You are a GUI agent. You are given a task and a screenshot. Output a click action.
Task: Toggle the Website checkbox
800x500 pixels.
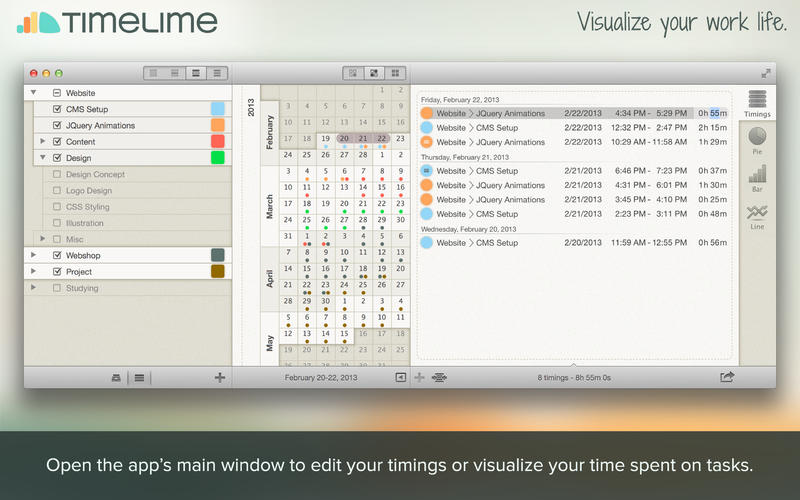[57, 93]
